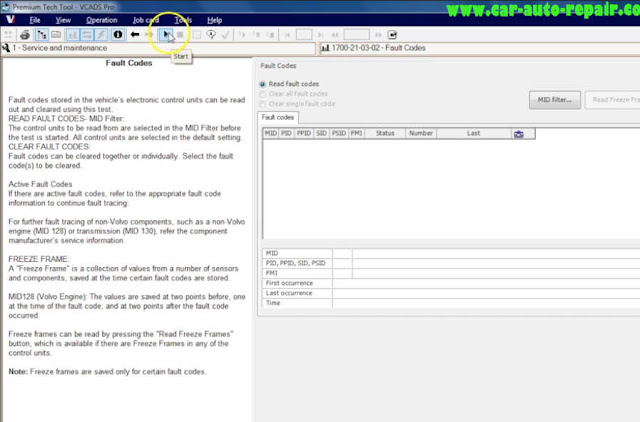Click the 'FREEZE FRAME:' heading text
Viewport: 640px width, 422px height.
(39, 259)
